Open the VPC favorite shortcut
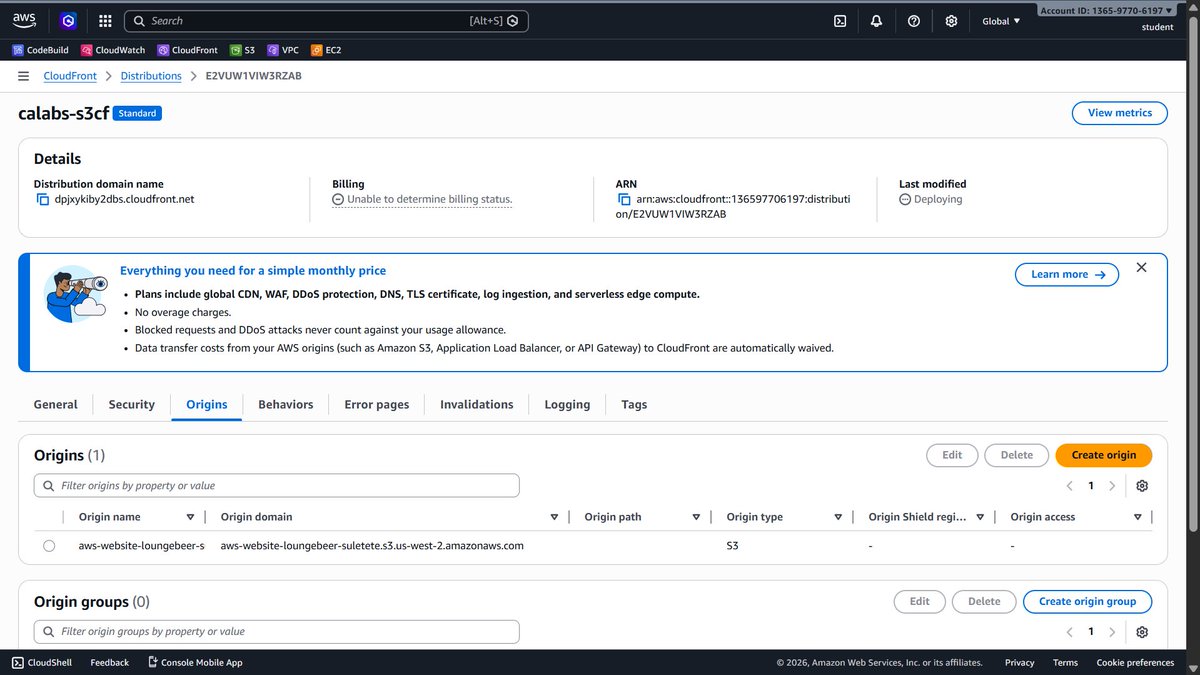The image size is (1200, 675). [x=283, y=50]
